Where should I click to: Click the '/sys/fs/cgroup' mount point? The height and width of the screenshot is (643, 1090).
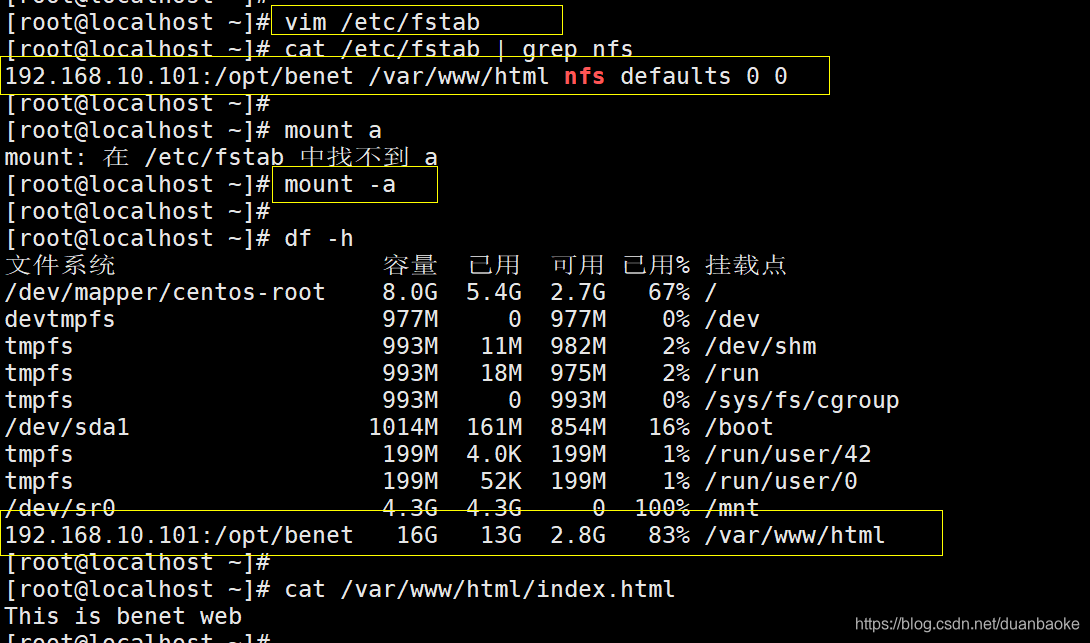point(802,400)
